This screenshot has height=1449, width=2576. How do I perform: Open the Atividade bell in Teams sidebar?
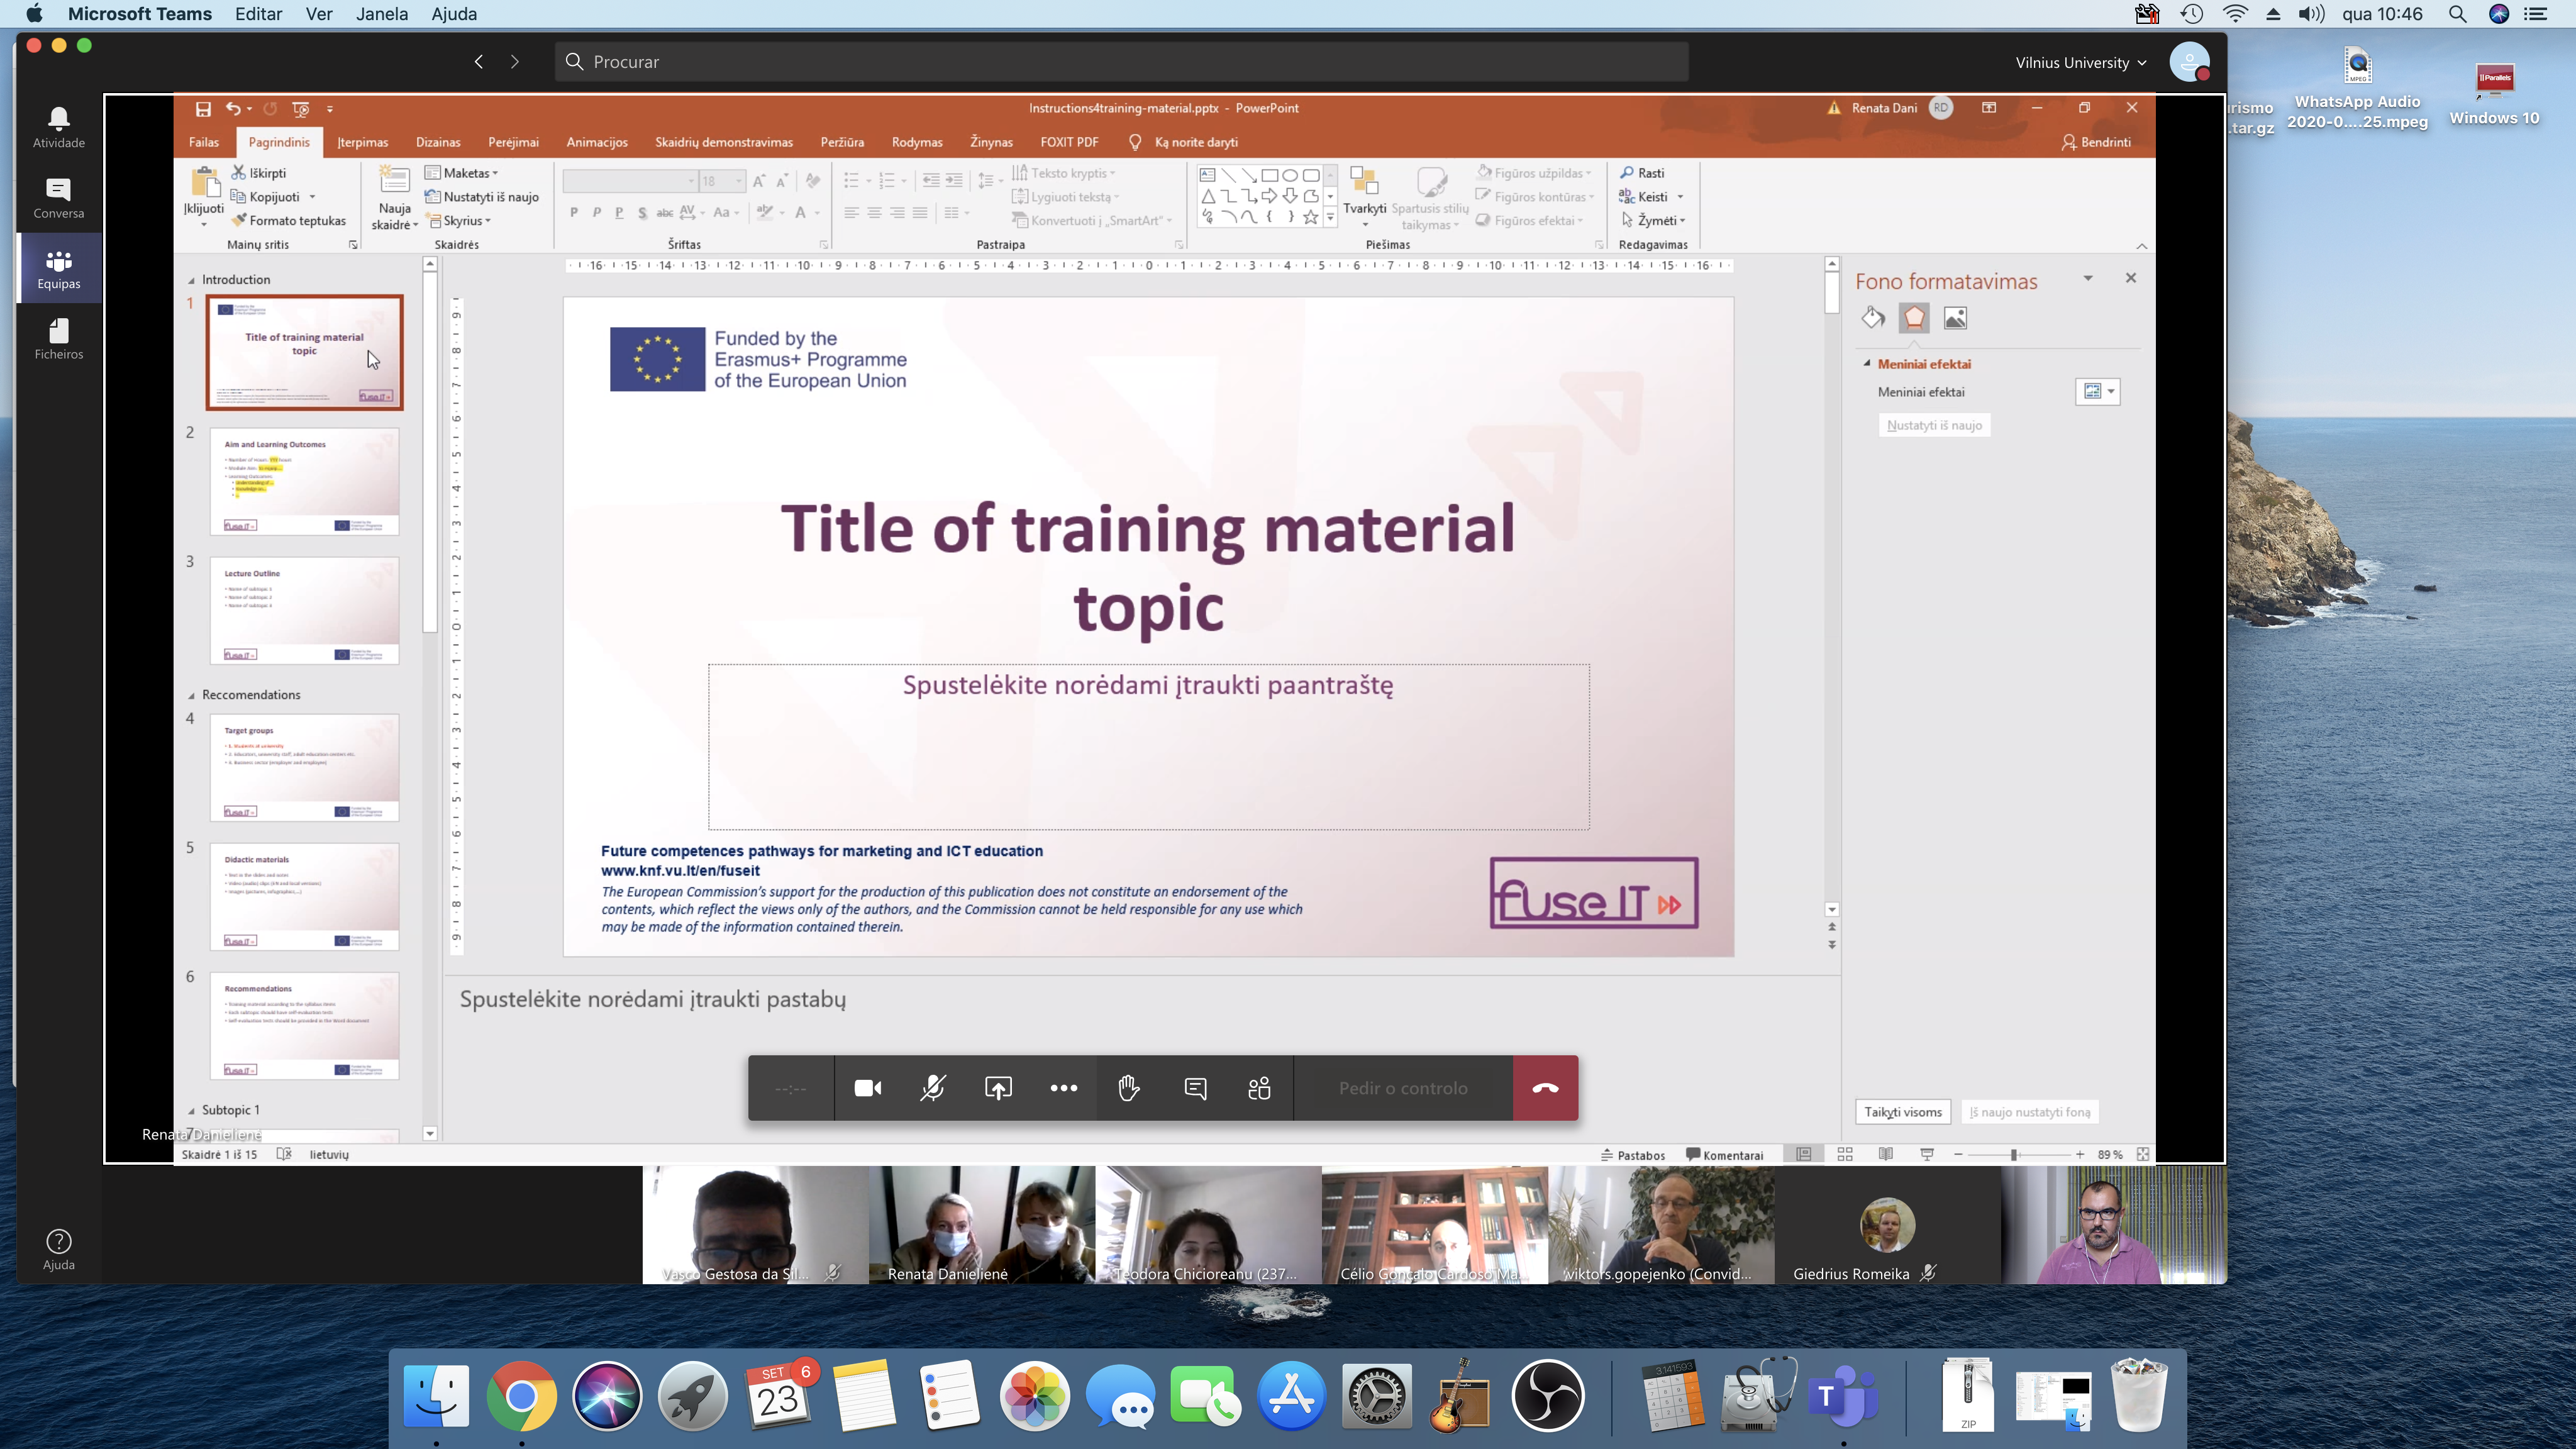coord(59,128)
